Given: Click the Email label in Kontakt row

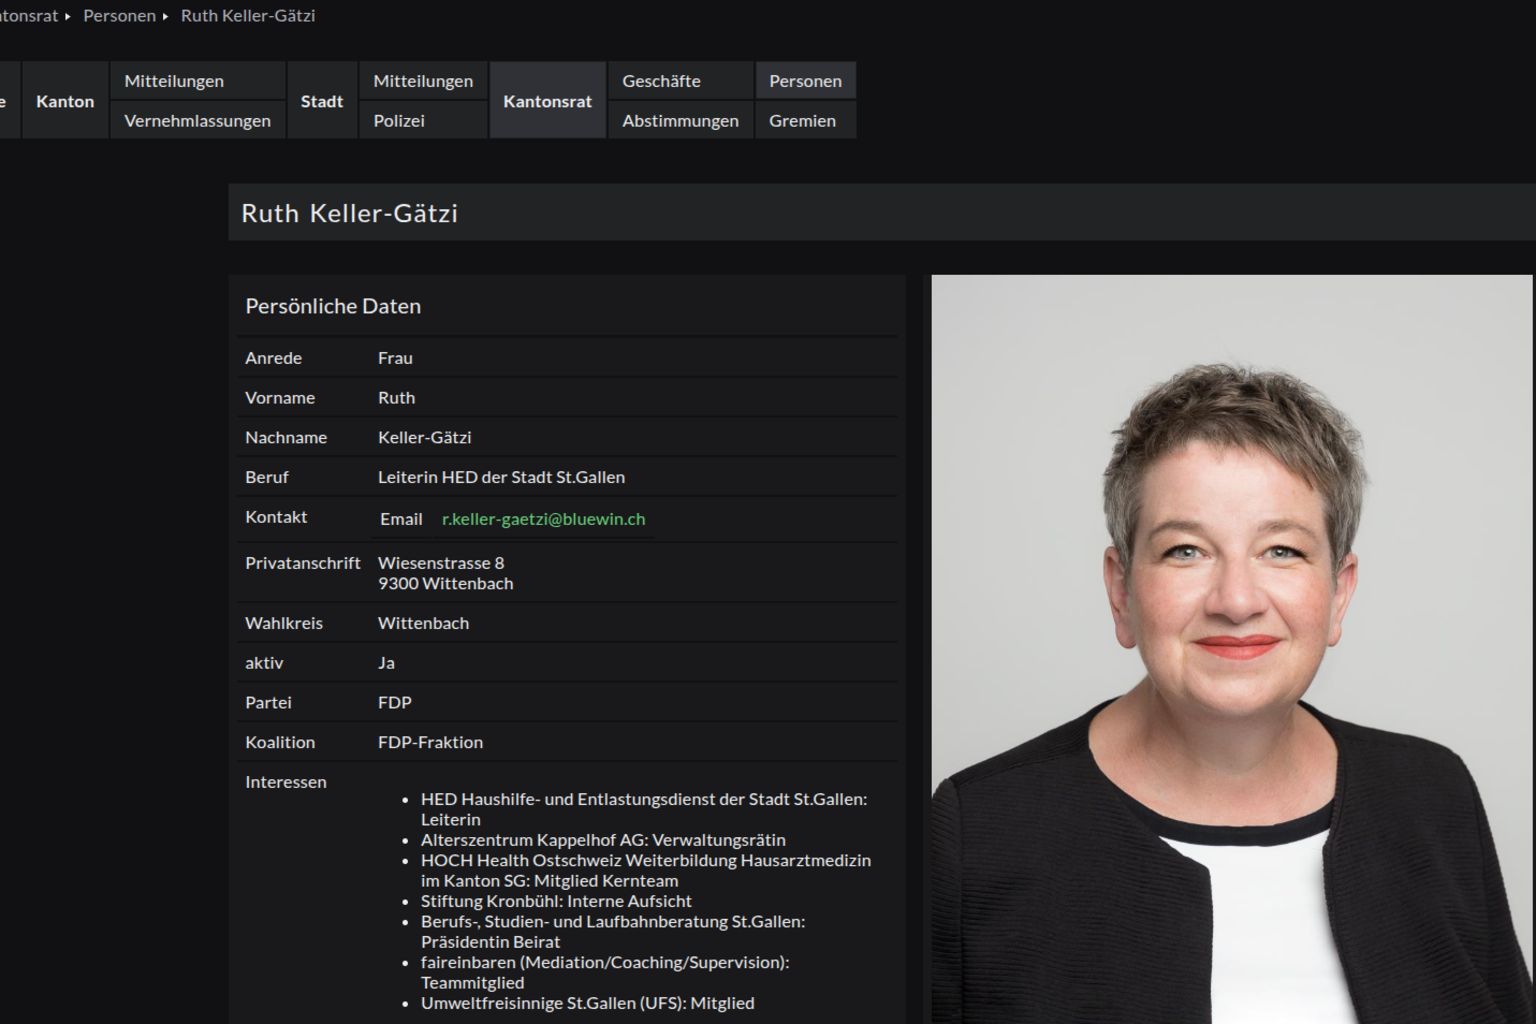Looking at the screenshot, I should click(x=401, y=519).
